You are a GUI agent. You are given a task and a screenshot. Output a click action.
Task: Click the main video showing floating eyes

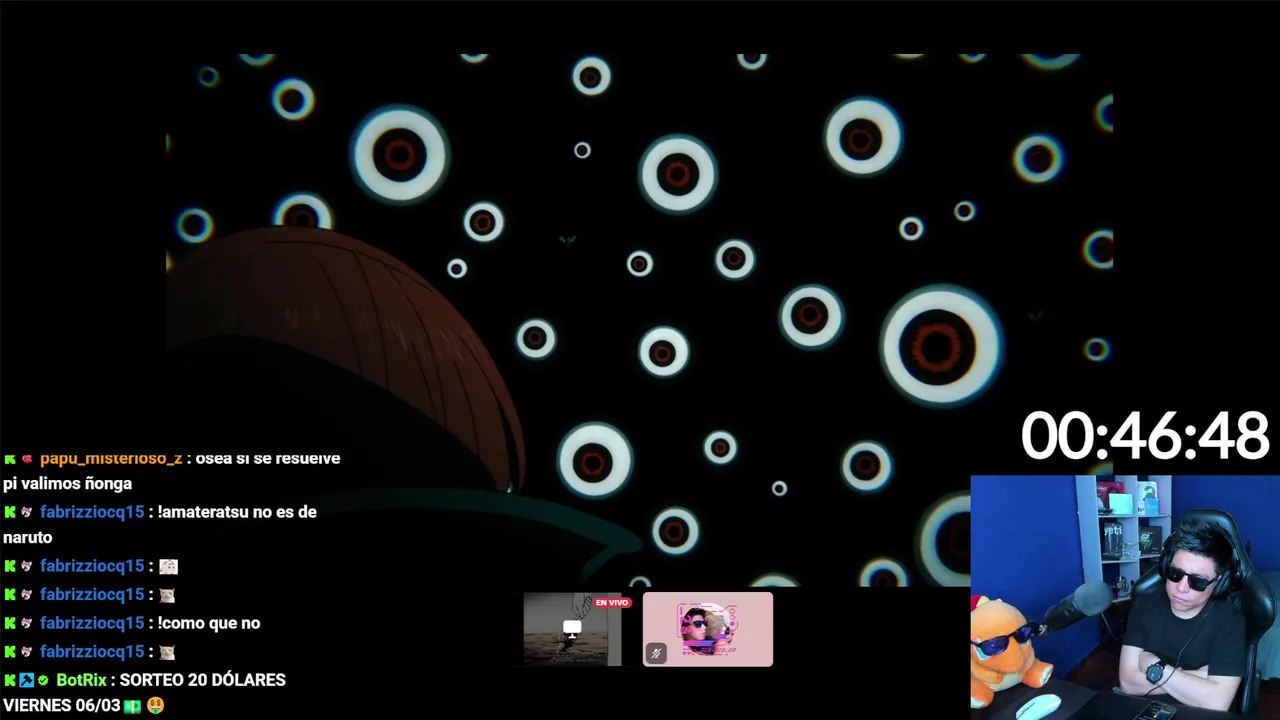point(640,320)
